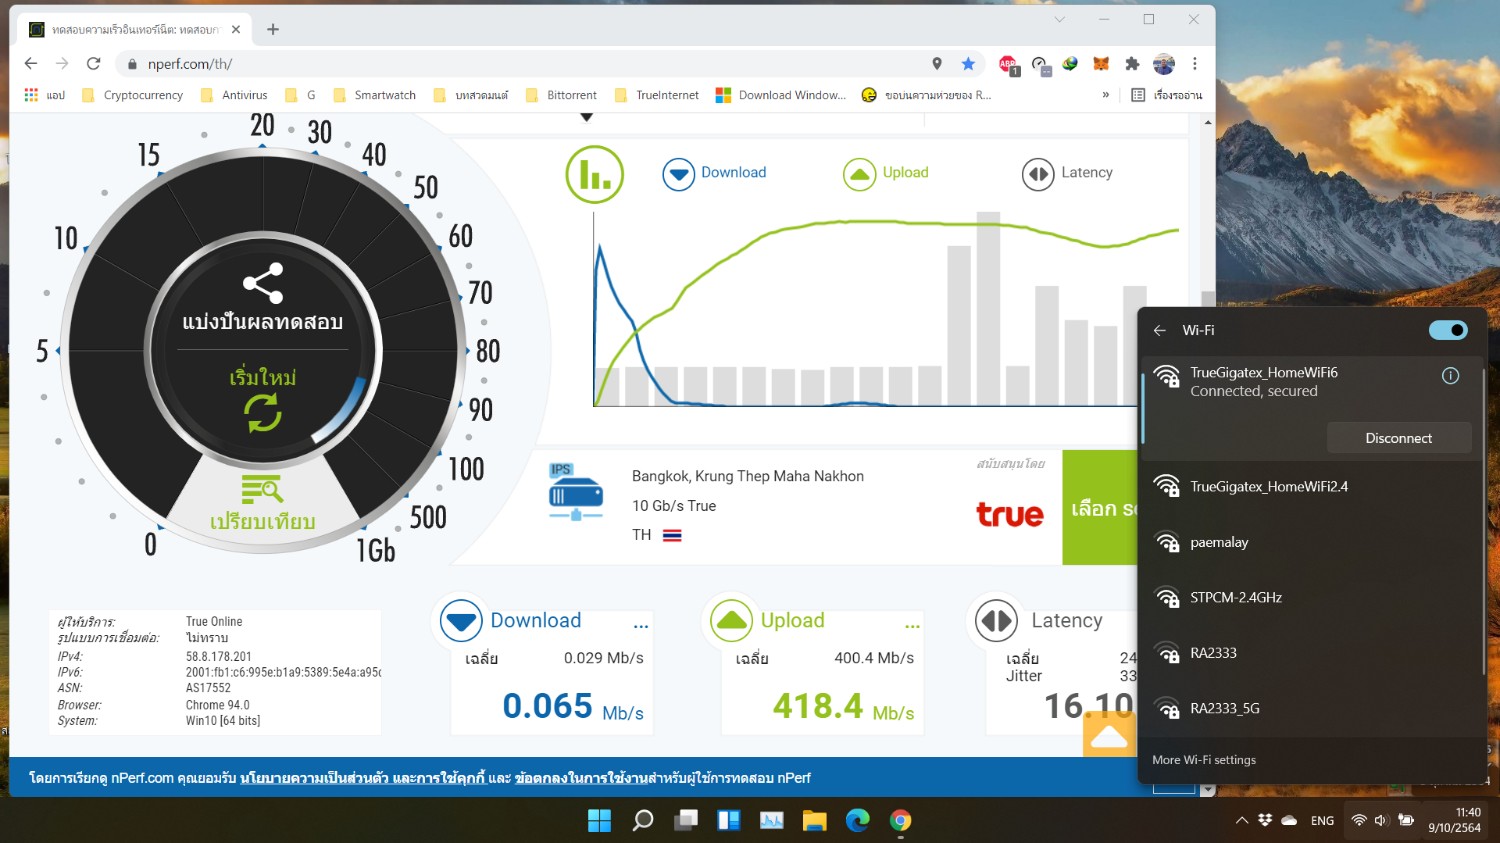Expand Download result details with three dots
Screen dimensions: 1500x843
[641, 627]
